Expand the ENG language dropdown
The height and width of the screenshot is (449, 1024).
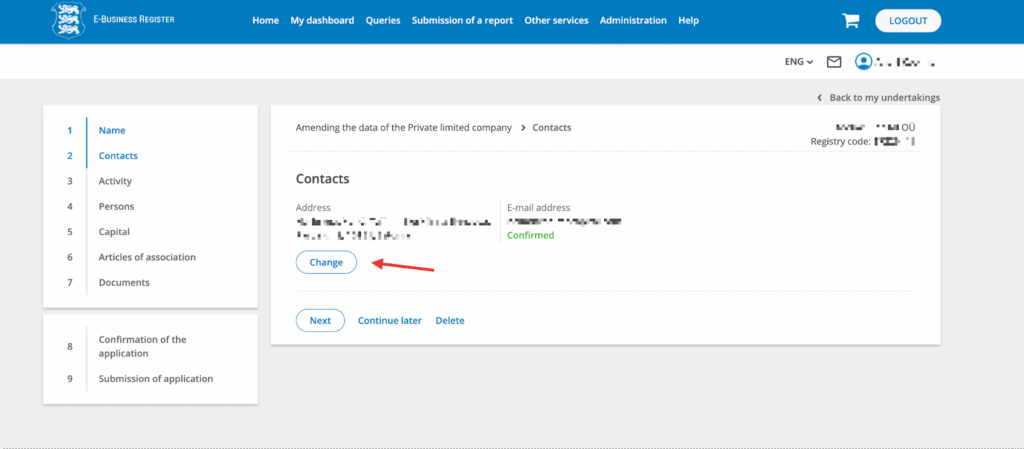pos(798,62)
